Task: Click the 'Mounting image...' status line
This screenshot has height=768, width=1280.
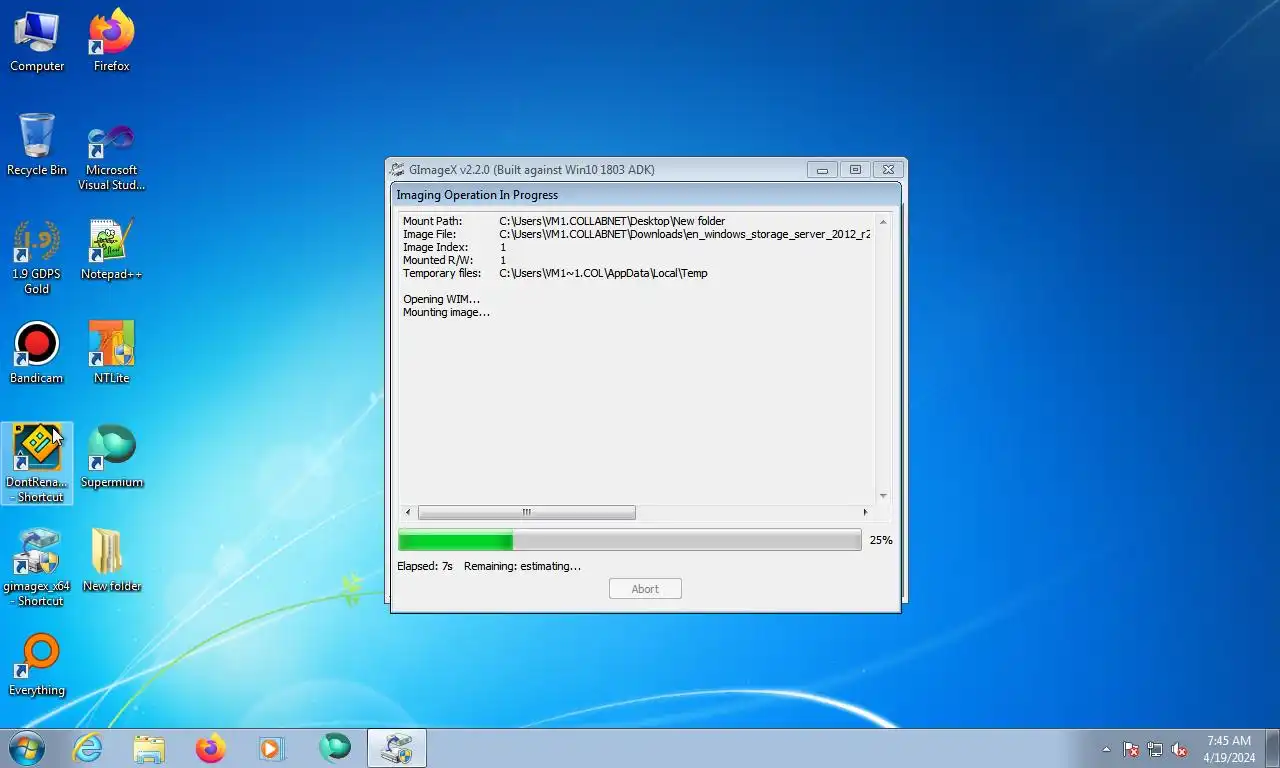Action: tap(446, 312)
